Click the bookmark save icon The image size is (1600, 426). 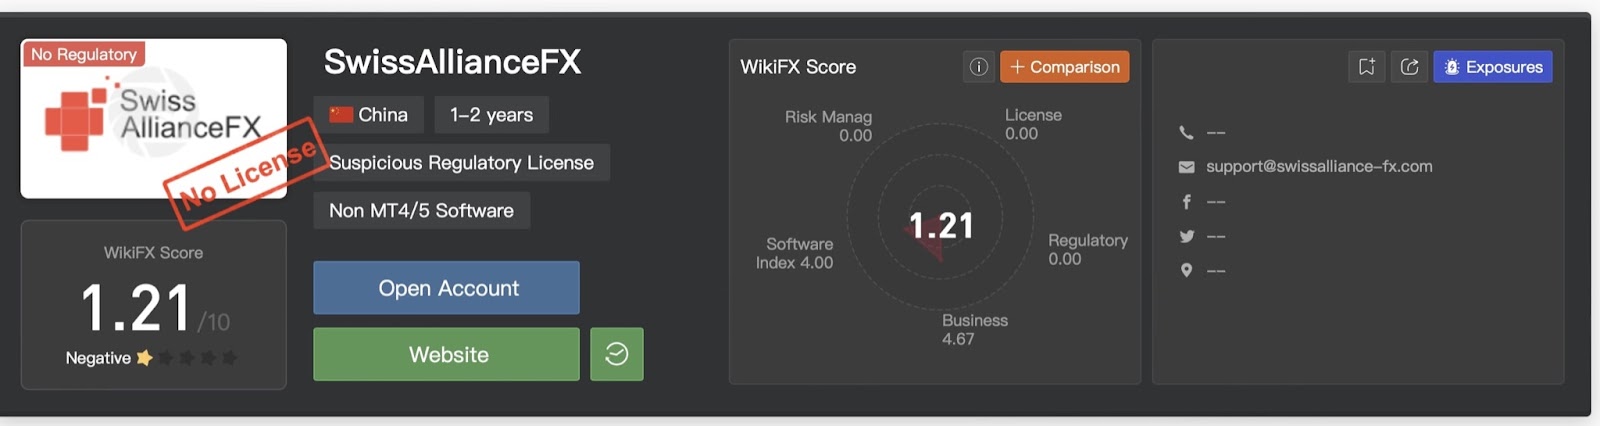pyautogui.click(x=1366, y=67)
